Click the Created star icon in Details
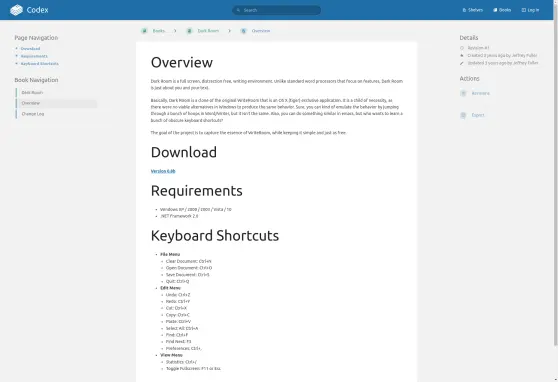This screenshot has height=382, width=558. [x=462, y=56]
